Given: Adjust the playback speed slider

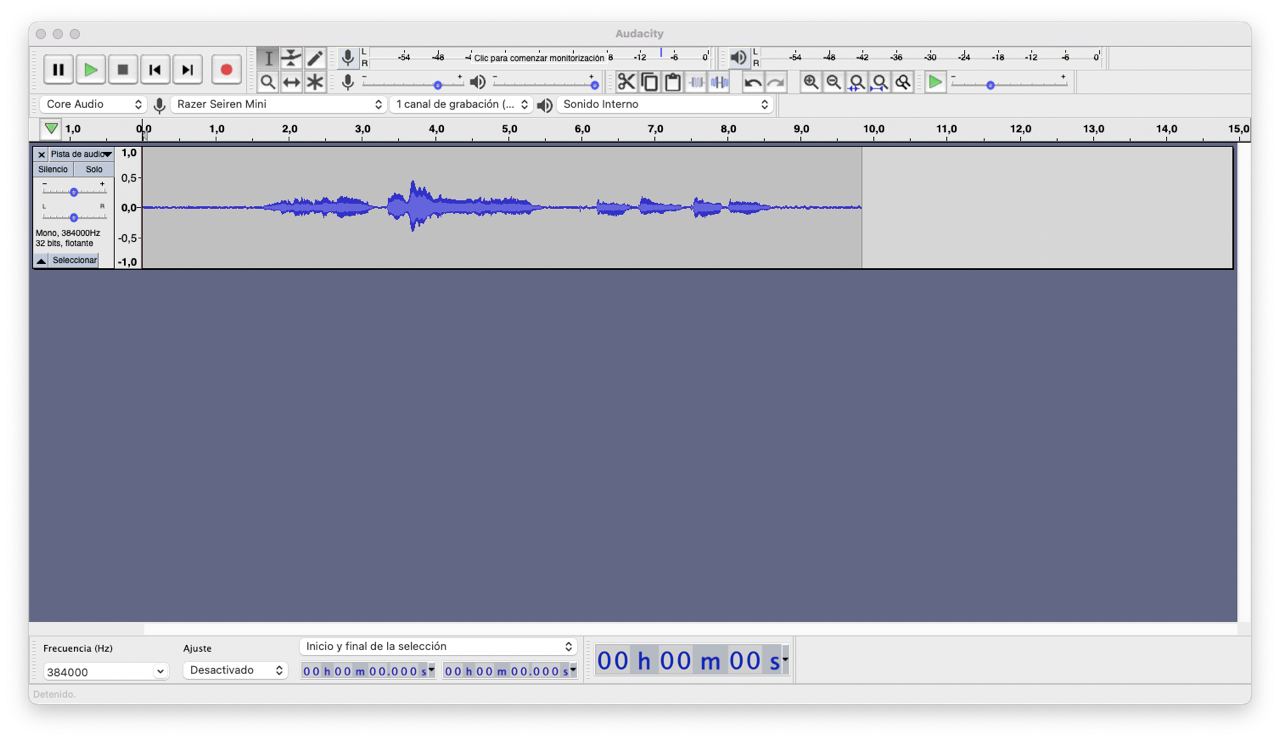Looking at the screenshot, I should tap(990, 83).
